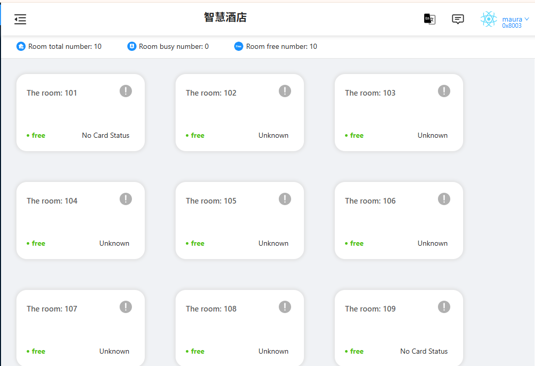This screenshot has width=535, height=366.
Task: Open the room 109 card title
Action: click(370, 309)
